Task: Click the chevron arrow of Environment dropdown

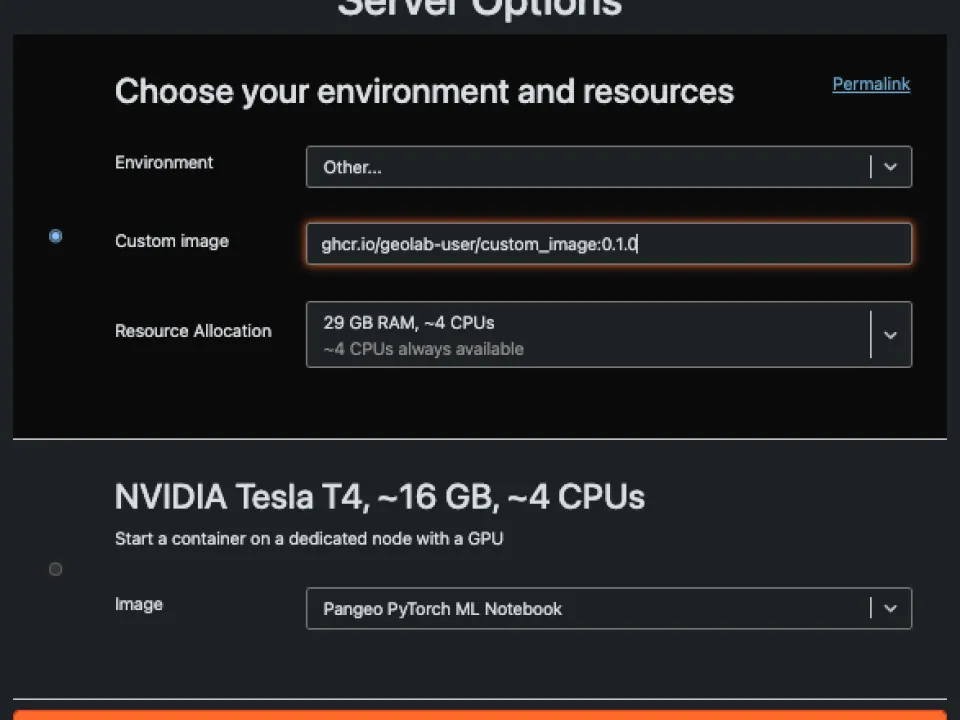Action: click(891, 167)
